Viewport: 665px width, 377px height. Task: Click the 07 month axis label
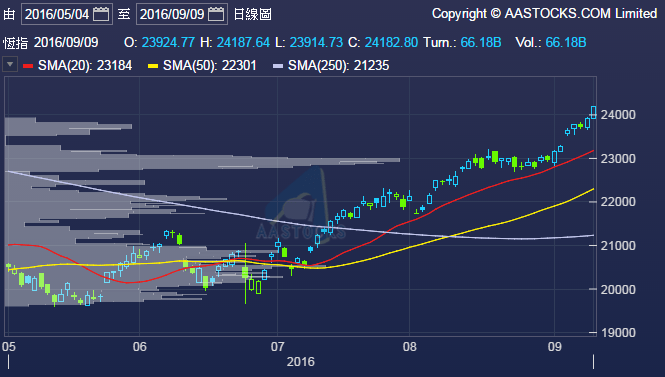[x=277, y=346]
